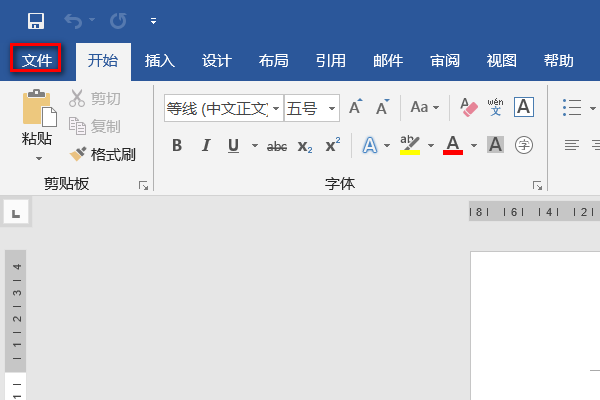The height and width of the screenshot is (400, 600).
Task: Switch to the 插入 (Insert) tab
Action: (160, 60)
